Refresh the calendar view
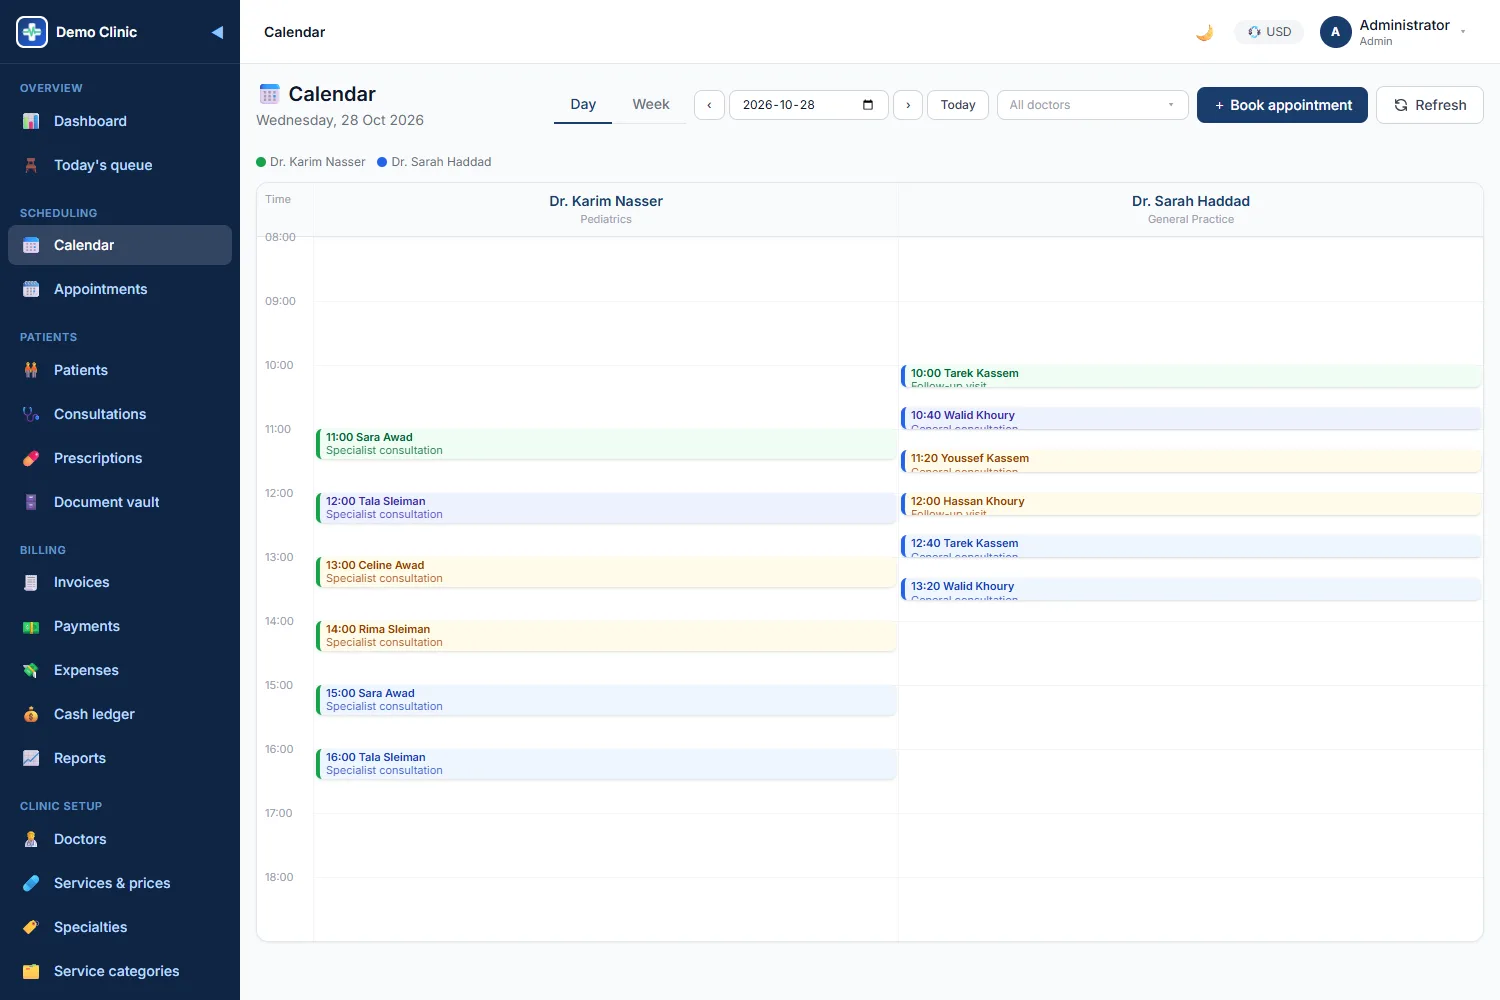1500x1000 pixels. point(1430,105)
